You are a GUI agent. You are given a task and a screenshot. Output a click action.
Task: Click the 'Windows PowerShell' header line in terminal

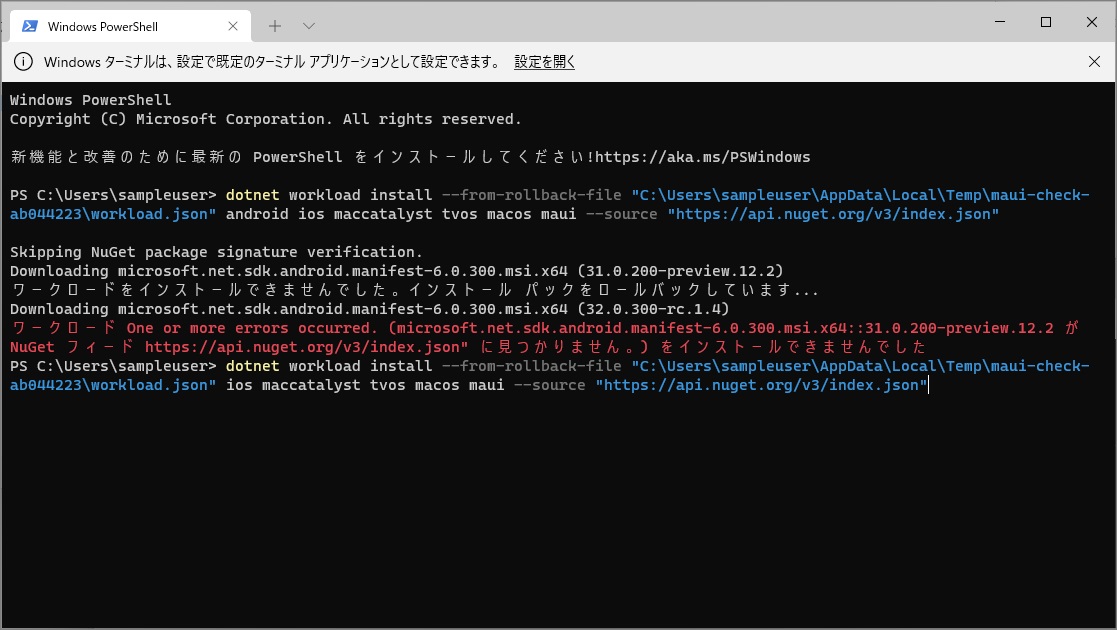tap(90, 100)
